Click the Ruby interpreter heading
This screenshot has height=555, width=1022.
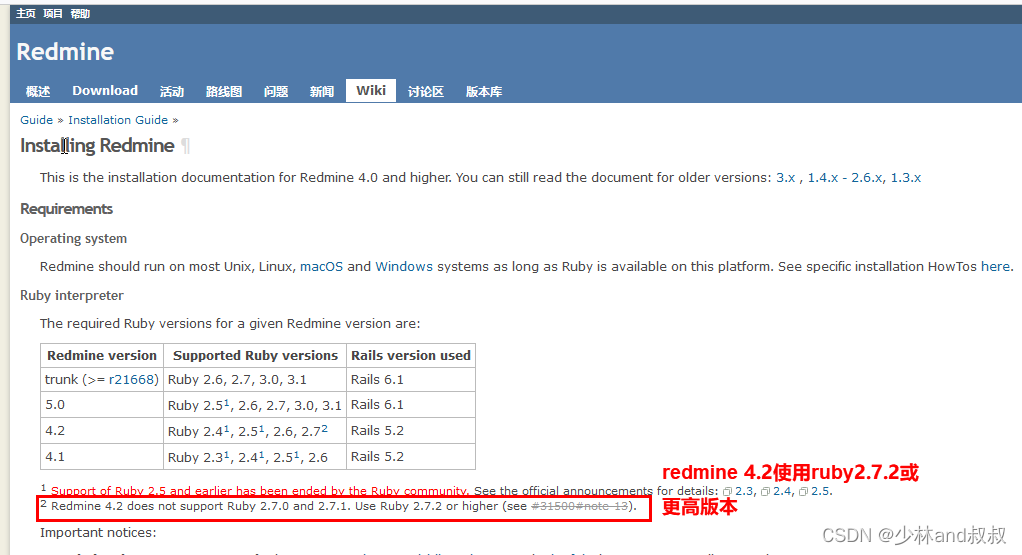click(x=72, y=296)
